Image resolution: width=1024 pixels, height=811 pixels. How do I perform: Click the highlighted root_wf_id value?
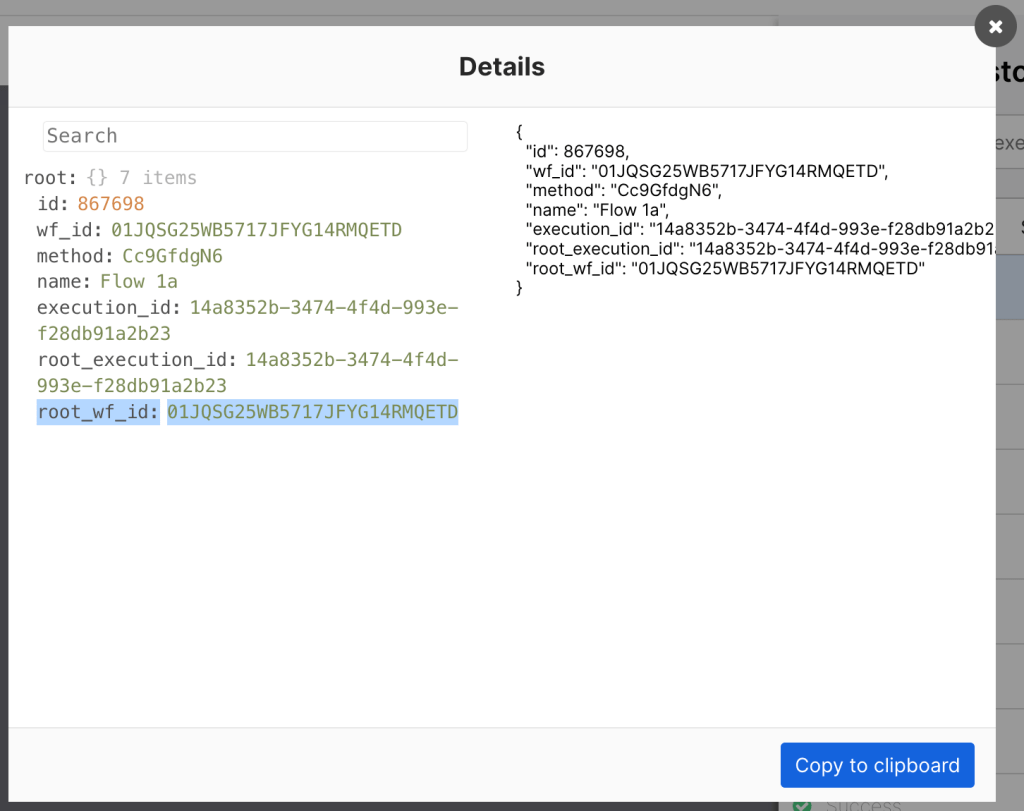click(312, 412)
